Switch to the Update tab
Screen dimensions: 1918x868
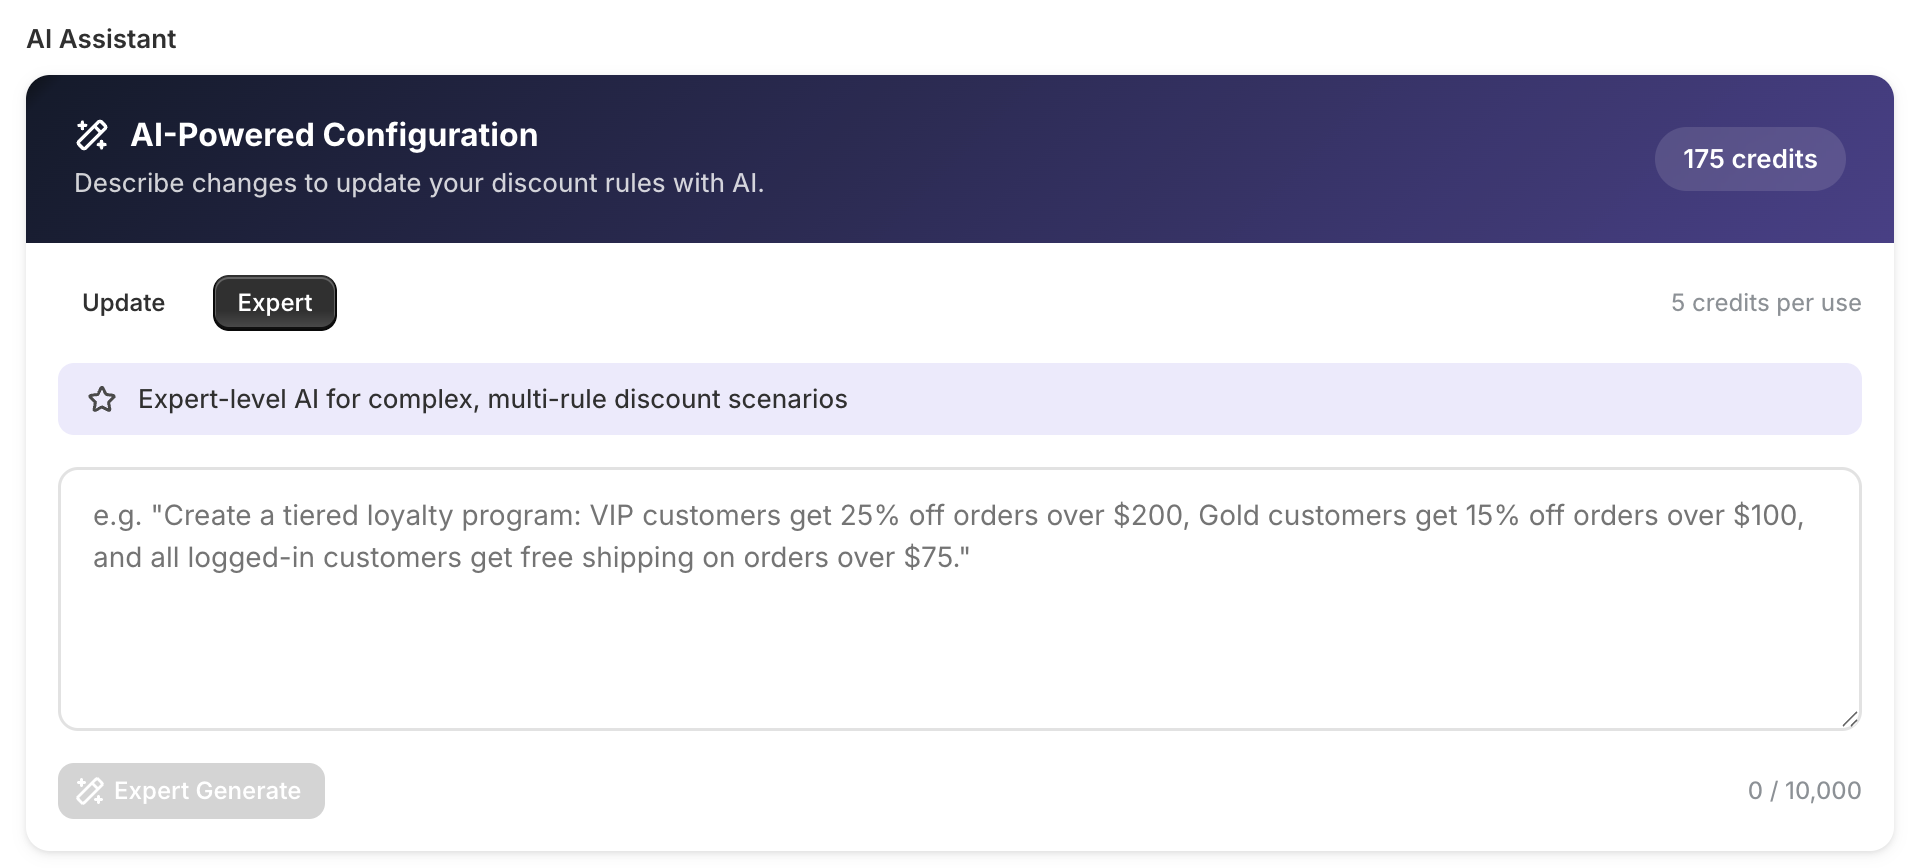coord(124,303)
